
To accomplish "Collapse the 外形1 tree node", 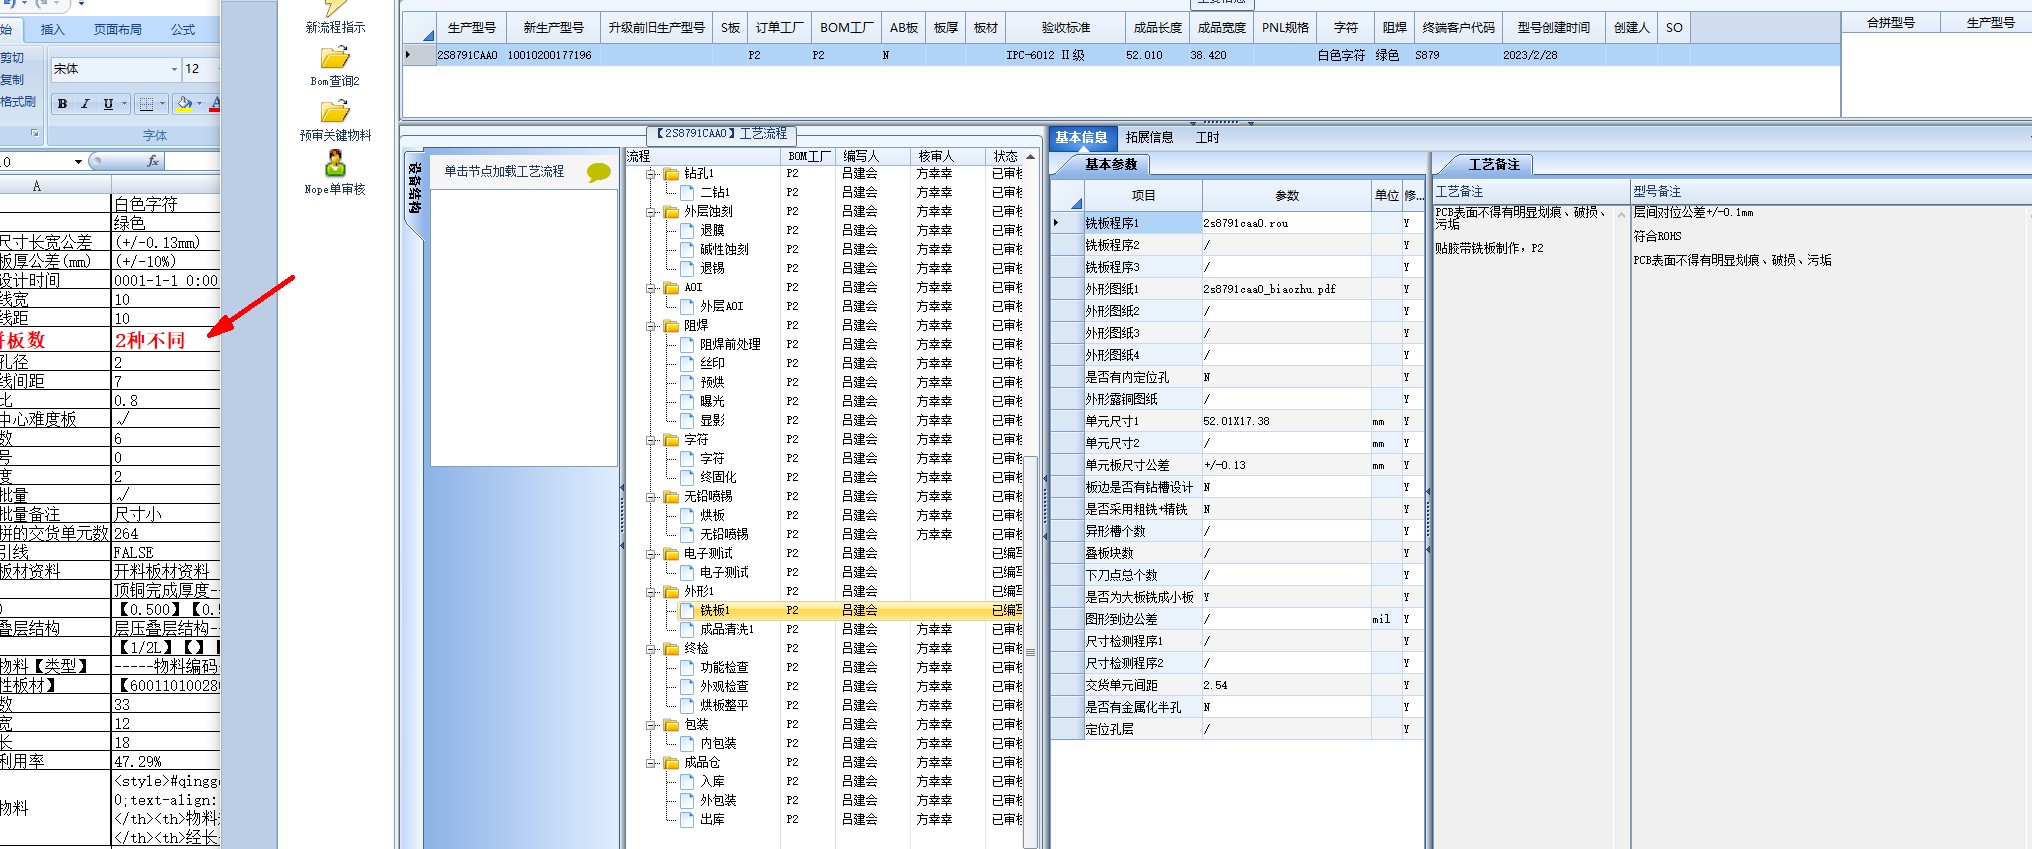I will coord(652,592).
